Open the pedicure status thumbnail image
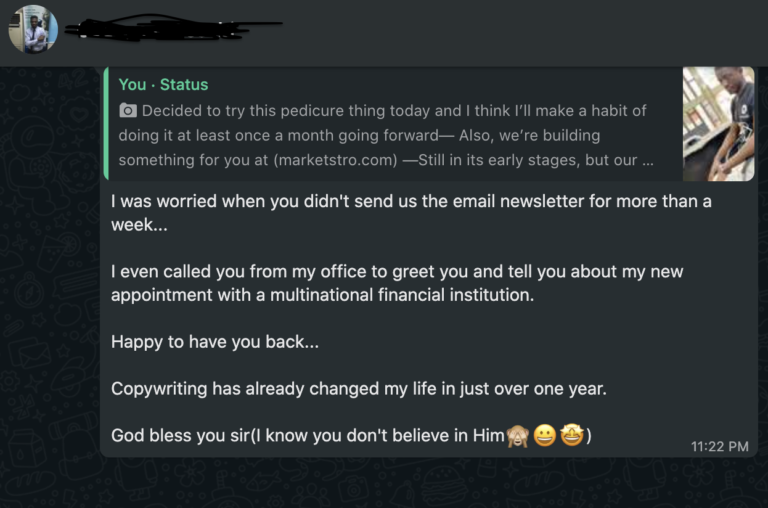 point(719,124)
